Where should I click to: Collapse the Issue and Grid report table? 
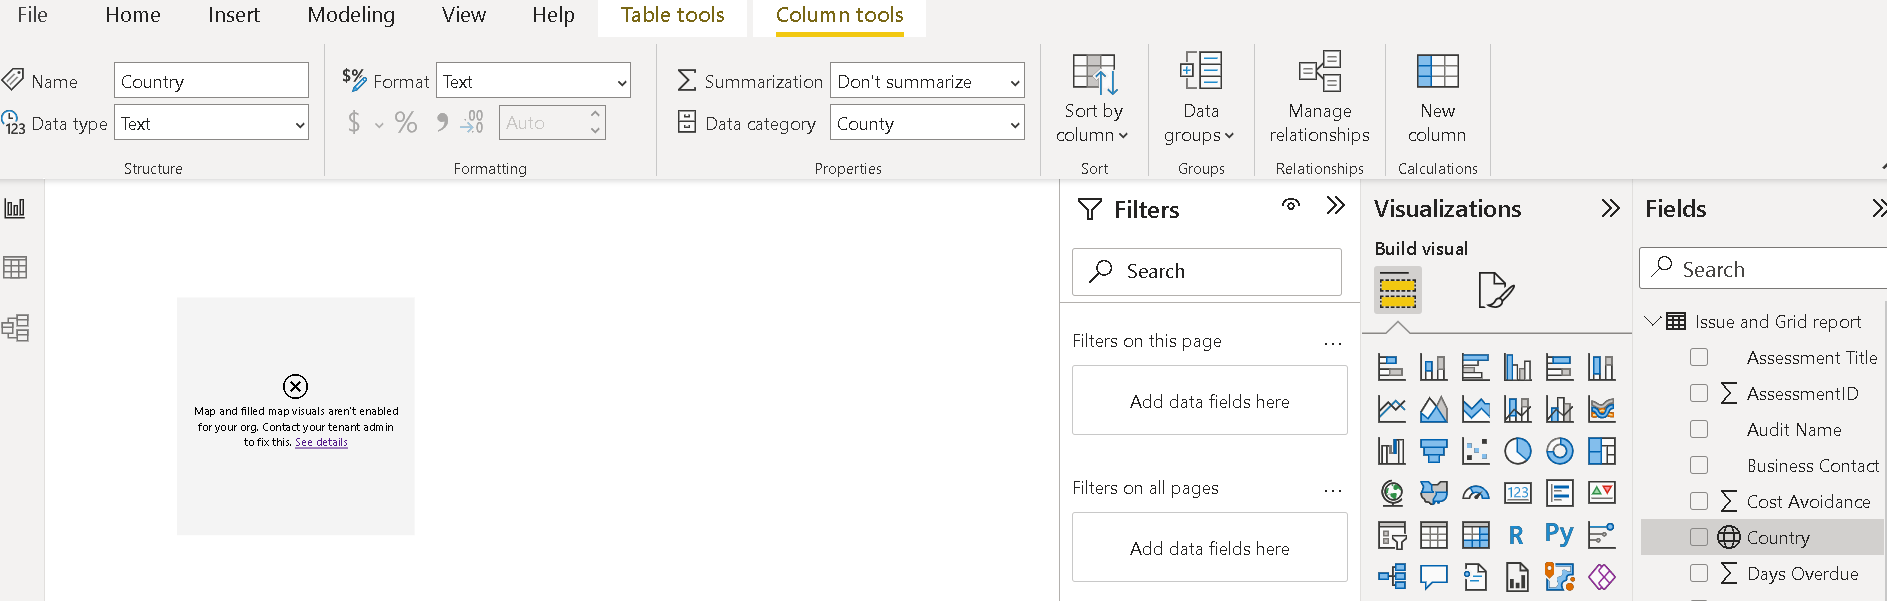[x=1653, y=321]
